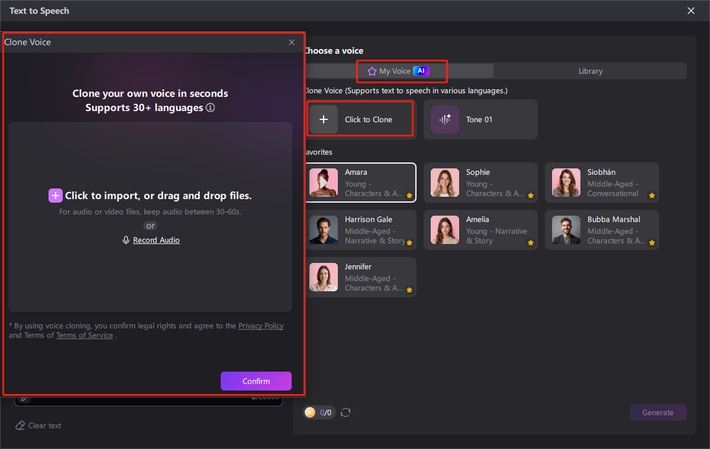Close the Clone Voice dialog
Screen dimensions: 710x449
click(x=291, y=42)
